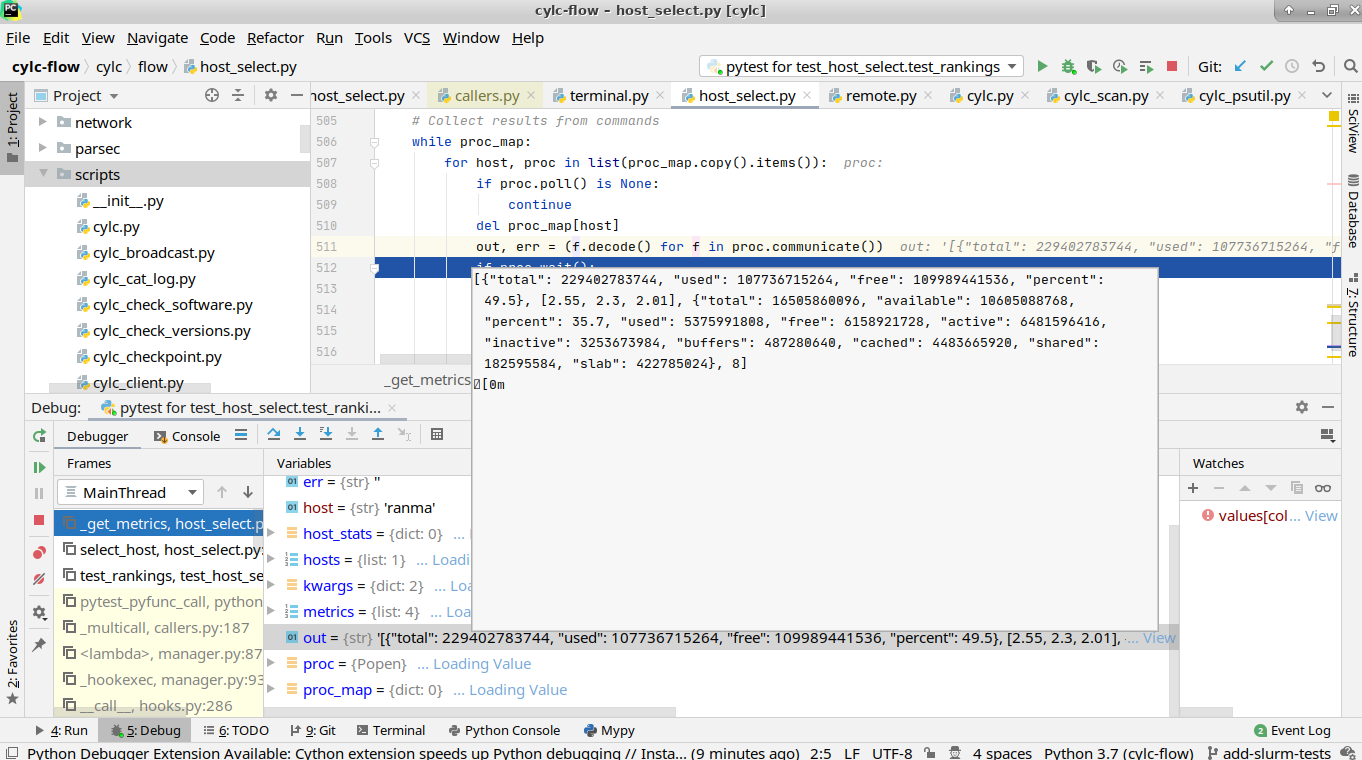Image resolution: width=1362 pixels, height=760 pixels.
Task: Switch to the debugger Console tab
Action: (187, 436)
